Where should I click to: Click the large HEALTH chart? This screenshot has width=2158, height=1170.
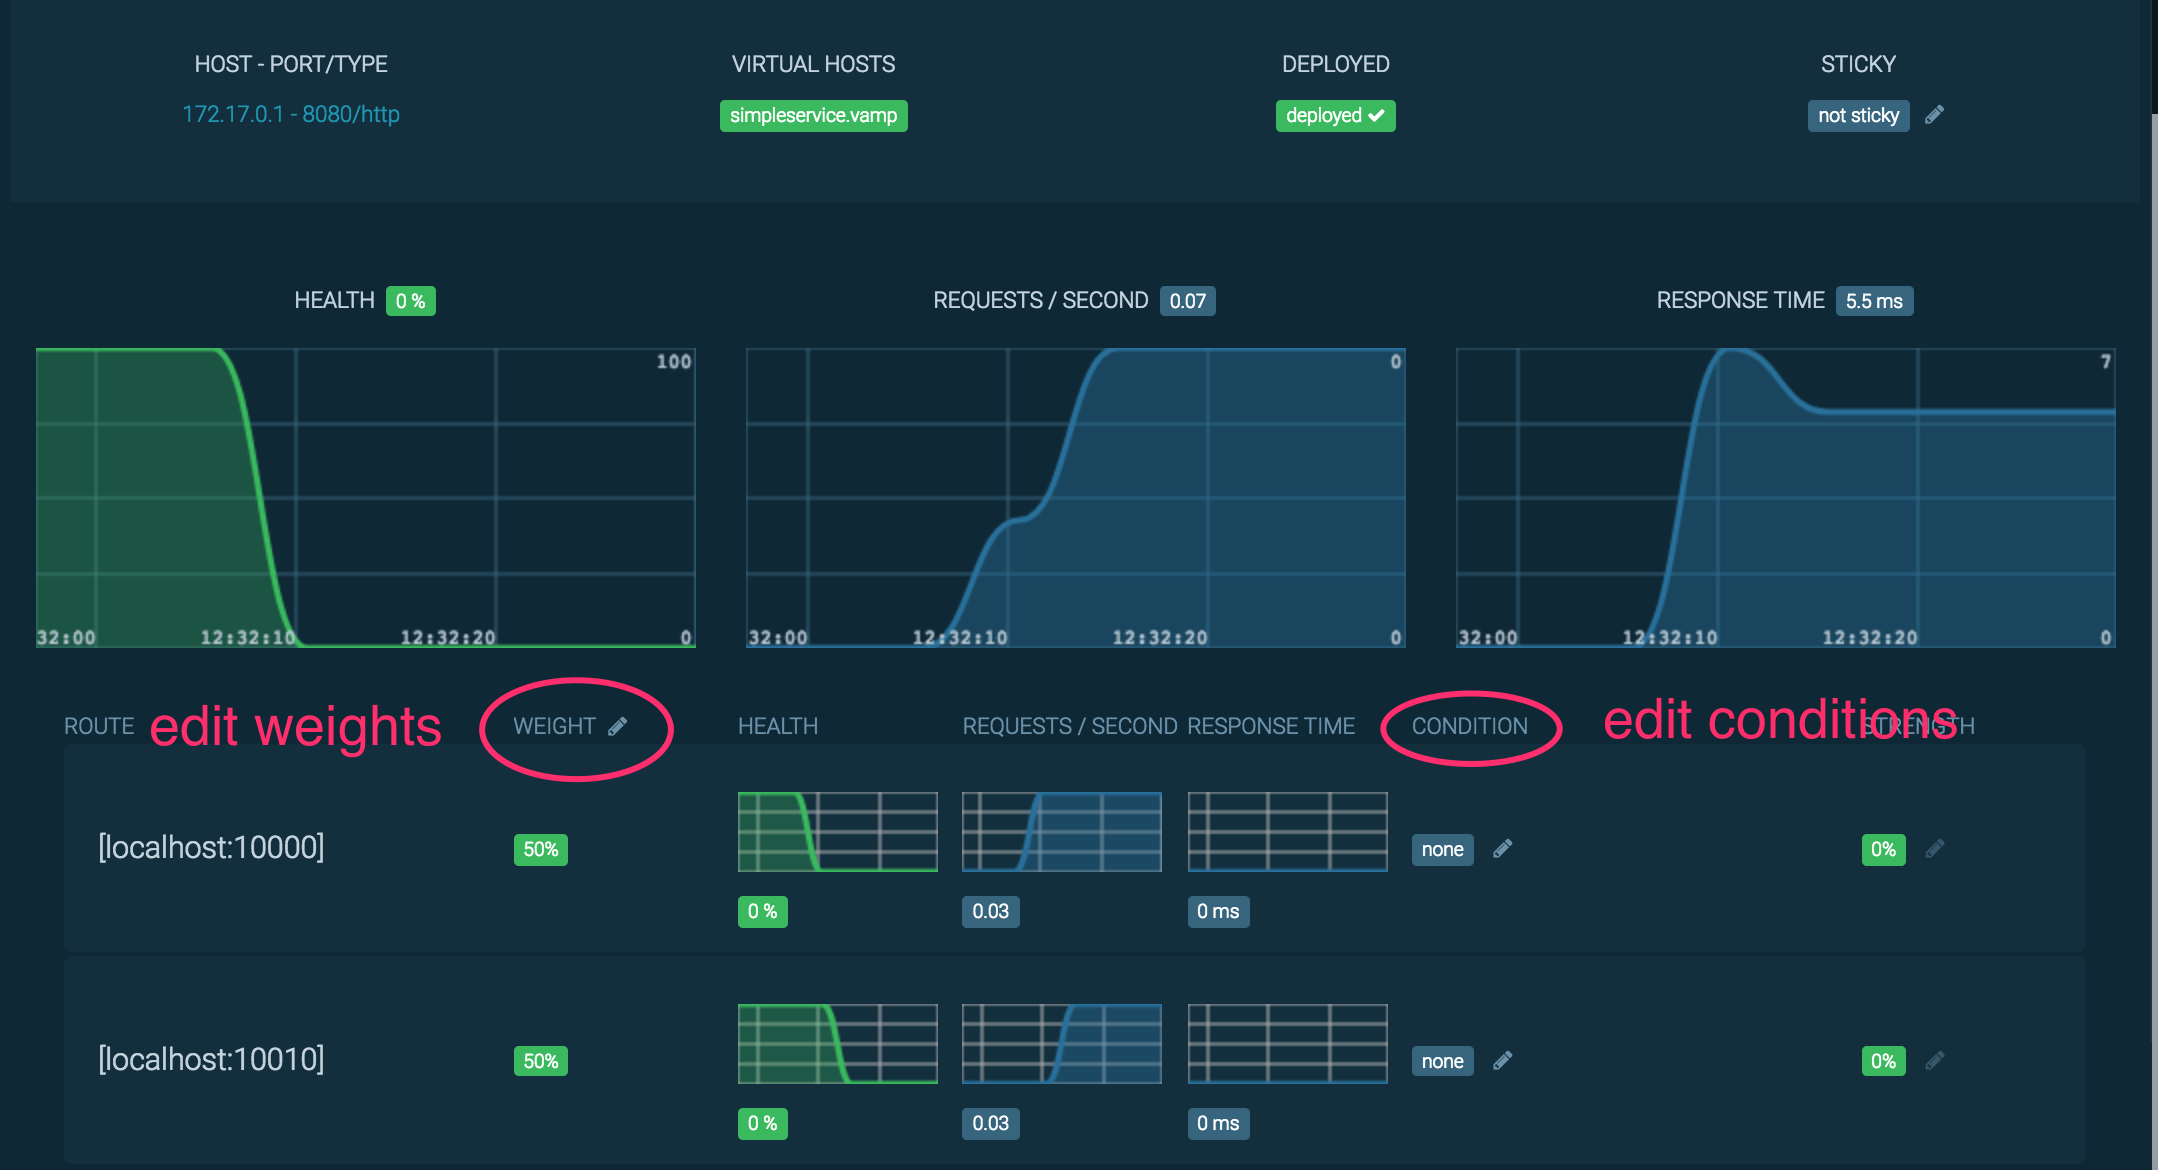[365, 497]
